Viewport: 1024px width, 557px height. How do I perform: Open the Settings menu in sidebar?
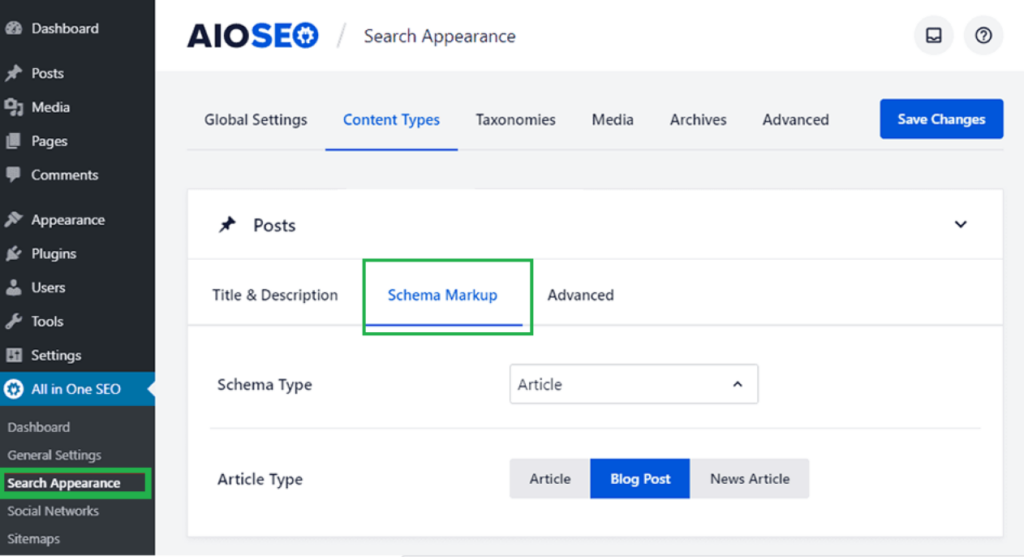(x=55, y=355)
